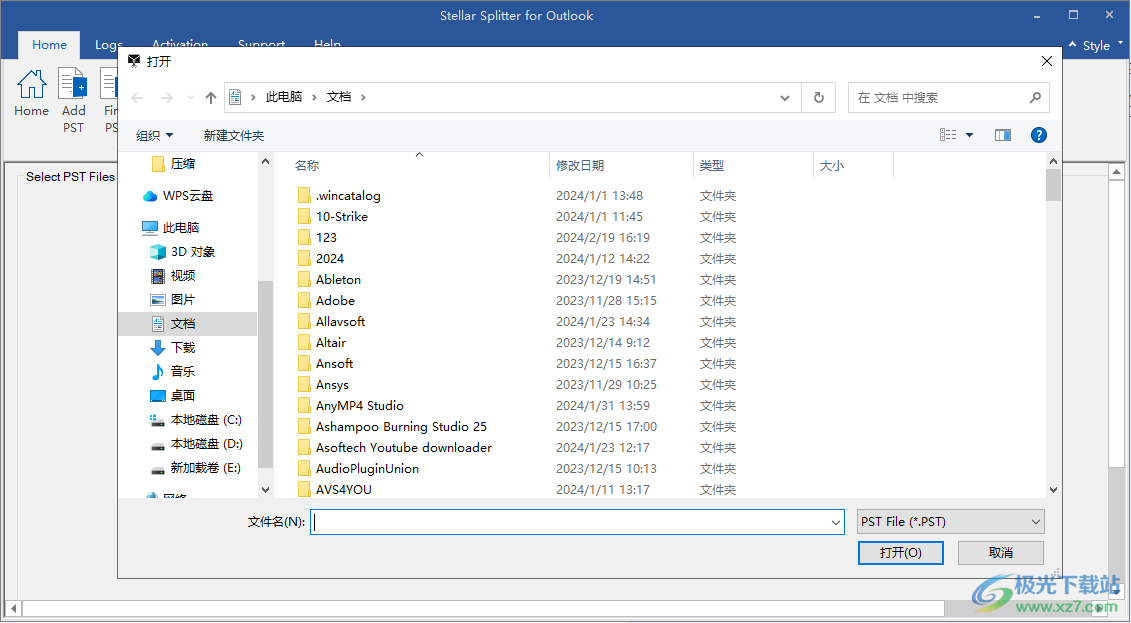
Task: Click the search magnifier in 文档 search box
Action: 1034,97
